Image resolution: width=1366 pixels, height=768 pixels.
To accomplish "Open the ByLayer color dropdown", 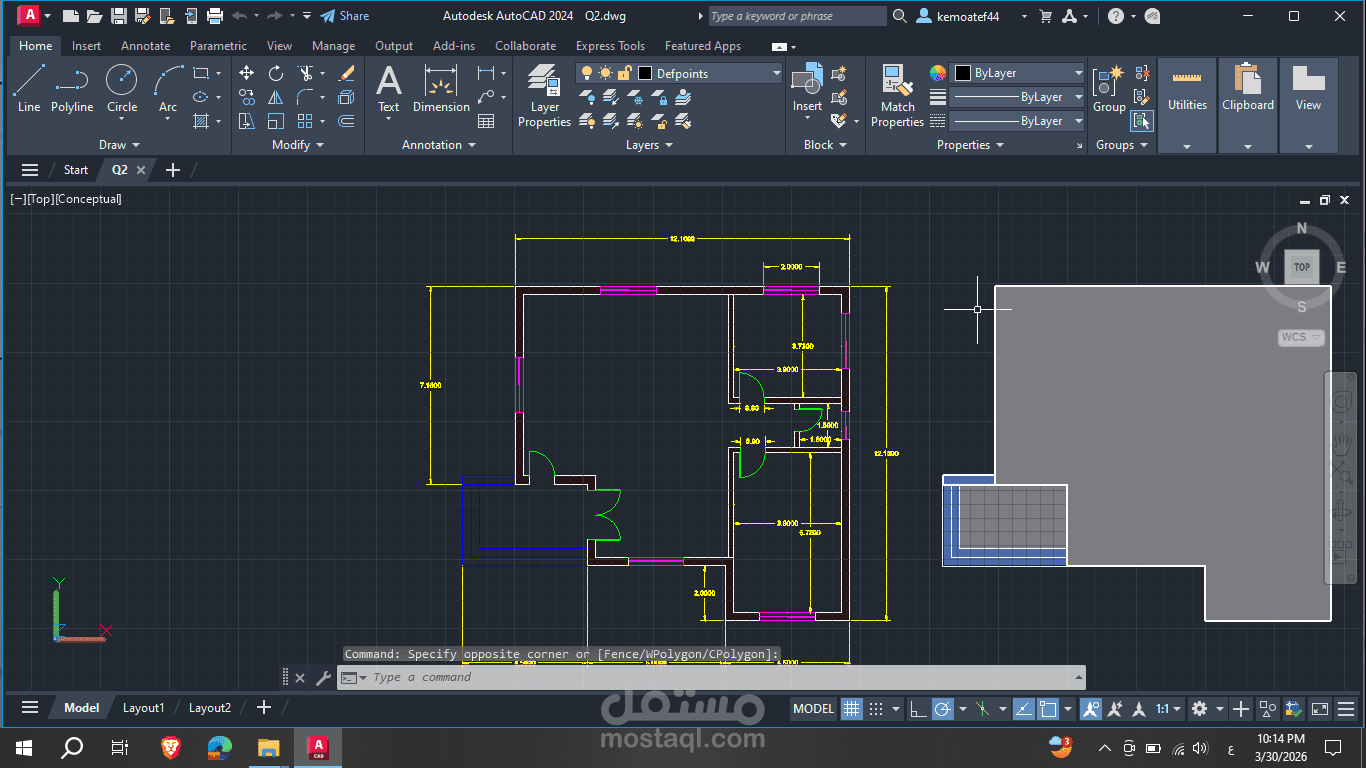I will tap(1080, 72).
